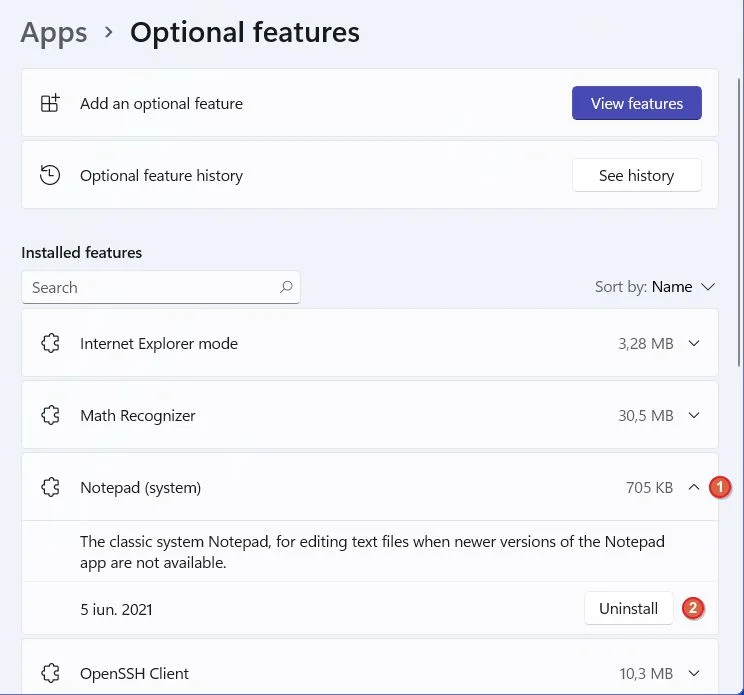
Task: Click the Internet Explorer mode puzzle icon
Action: point(50,343)
